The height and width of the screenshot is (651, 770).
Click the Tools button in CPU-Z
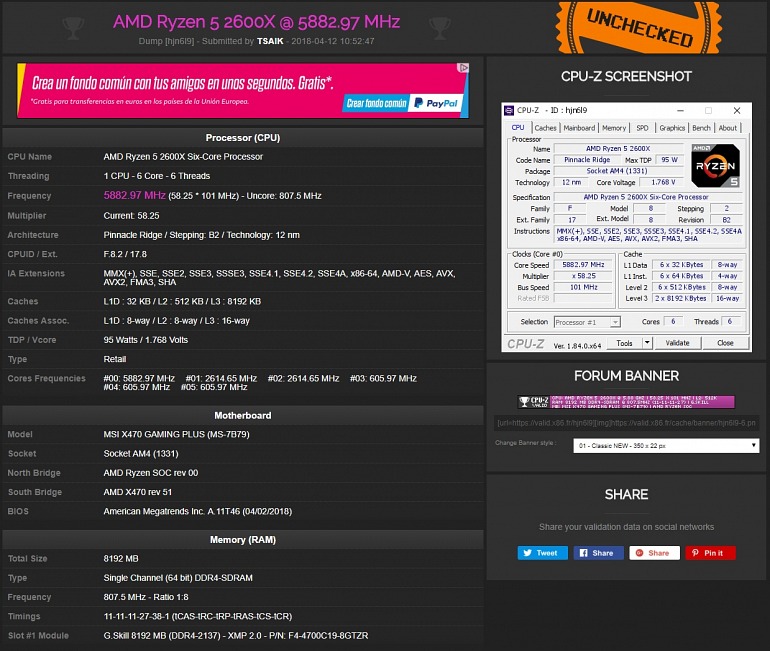pos(625,343)
